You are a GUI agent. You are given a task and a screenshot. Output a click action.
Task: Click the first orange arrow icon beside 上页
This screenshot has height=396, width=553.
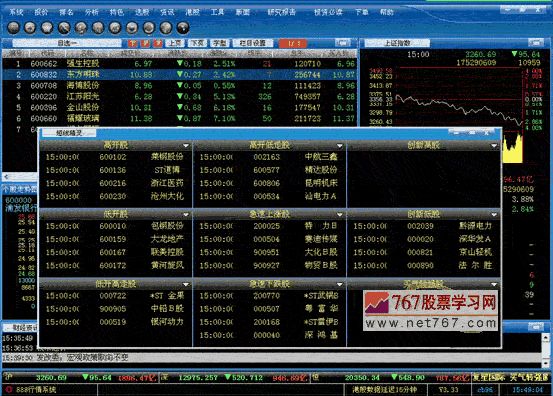pyautogui.click(x=133, y=43)
